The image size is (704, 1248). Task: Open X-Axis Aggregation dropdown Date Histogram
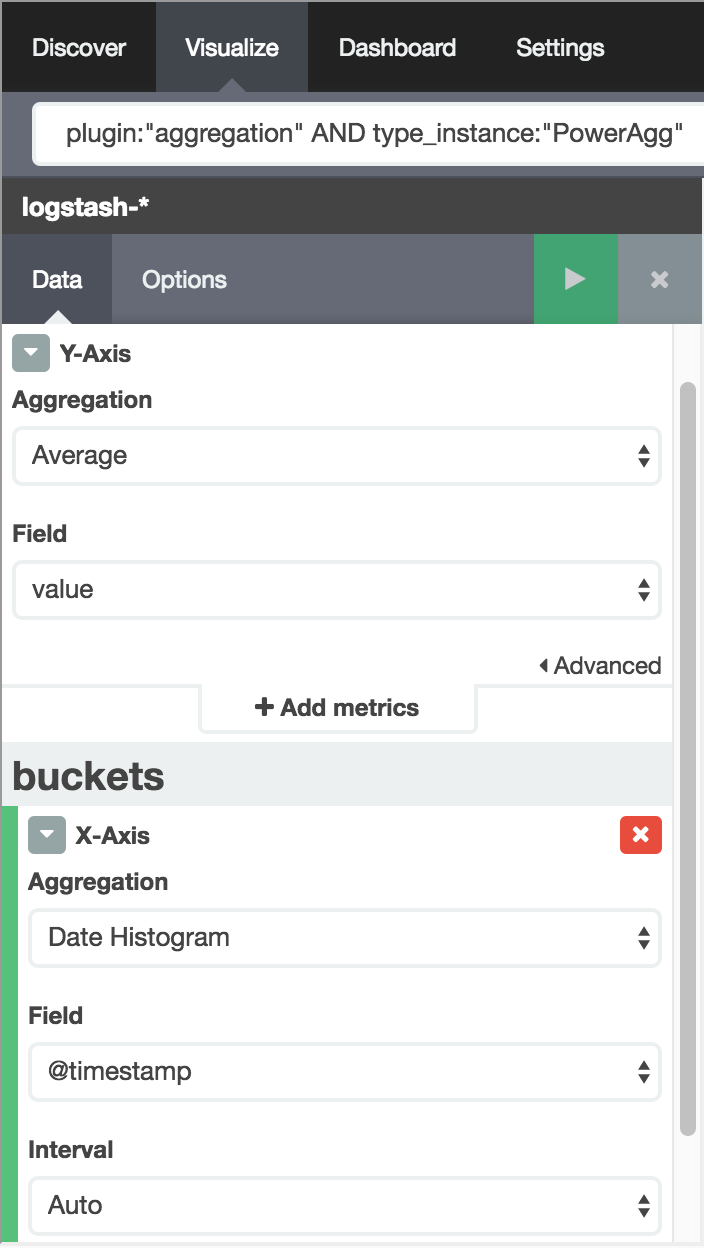pos(345,938)
